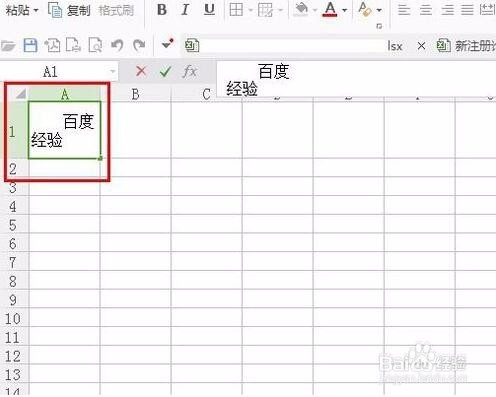Open the fill color dropdown arrow
This screenshot has height=397, width=496.
tap(315, 10)
